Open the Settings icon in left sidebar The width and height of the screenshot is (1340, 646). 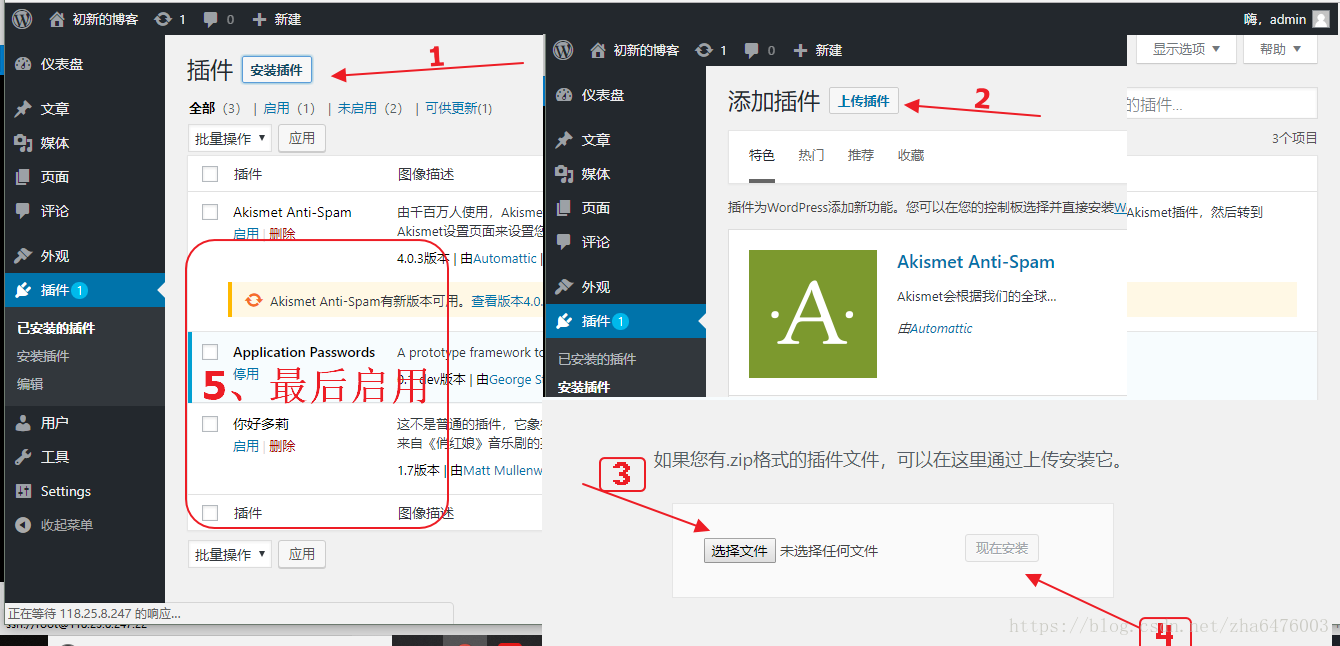(x=23, y=491)
